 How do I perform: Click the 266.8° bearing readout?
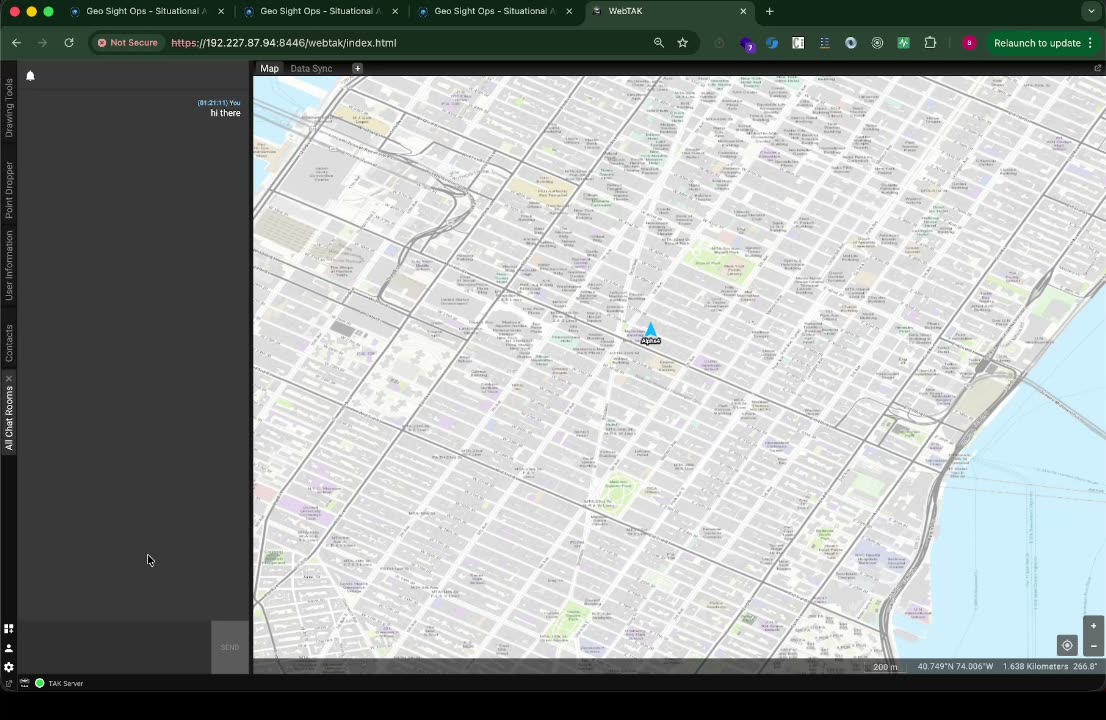point(1086,666)
